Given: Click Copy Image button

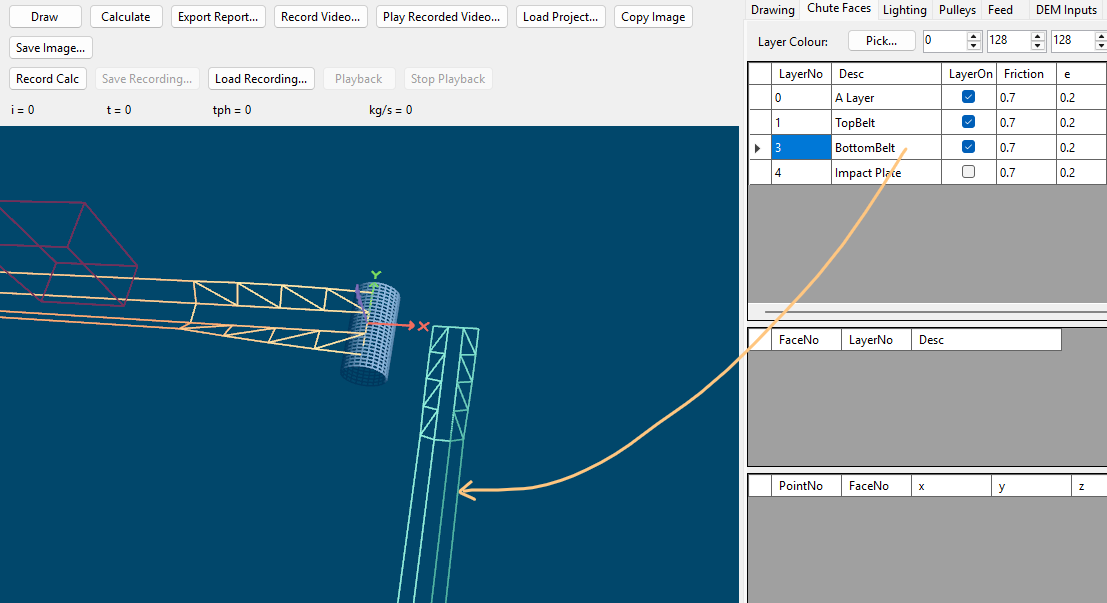Looking at the screenshot, I should (x=653, y=17).
